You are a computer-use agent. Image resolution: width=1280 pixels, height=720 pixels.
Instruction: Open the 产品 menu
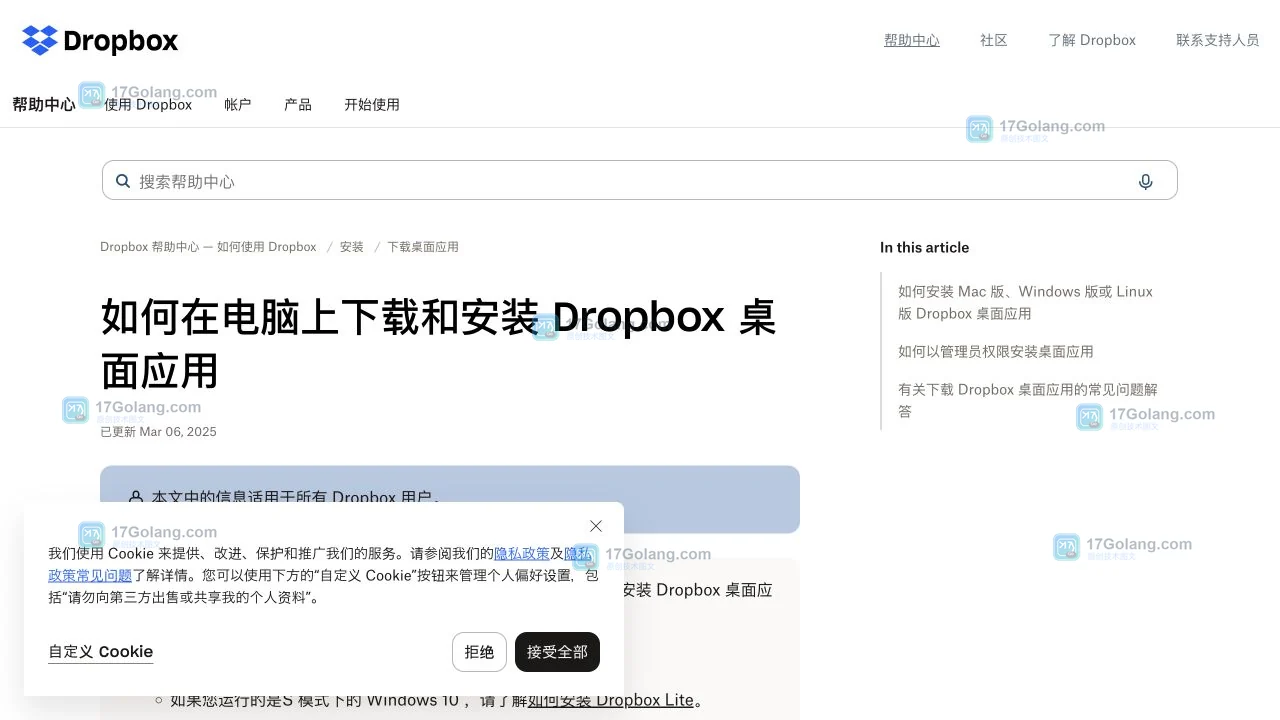point(298,104)
